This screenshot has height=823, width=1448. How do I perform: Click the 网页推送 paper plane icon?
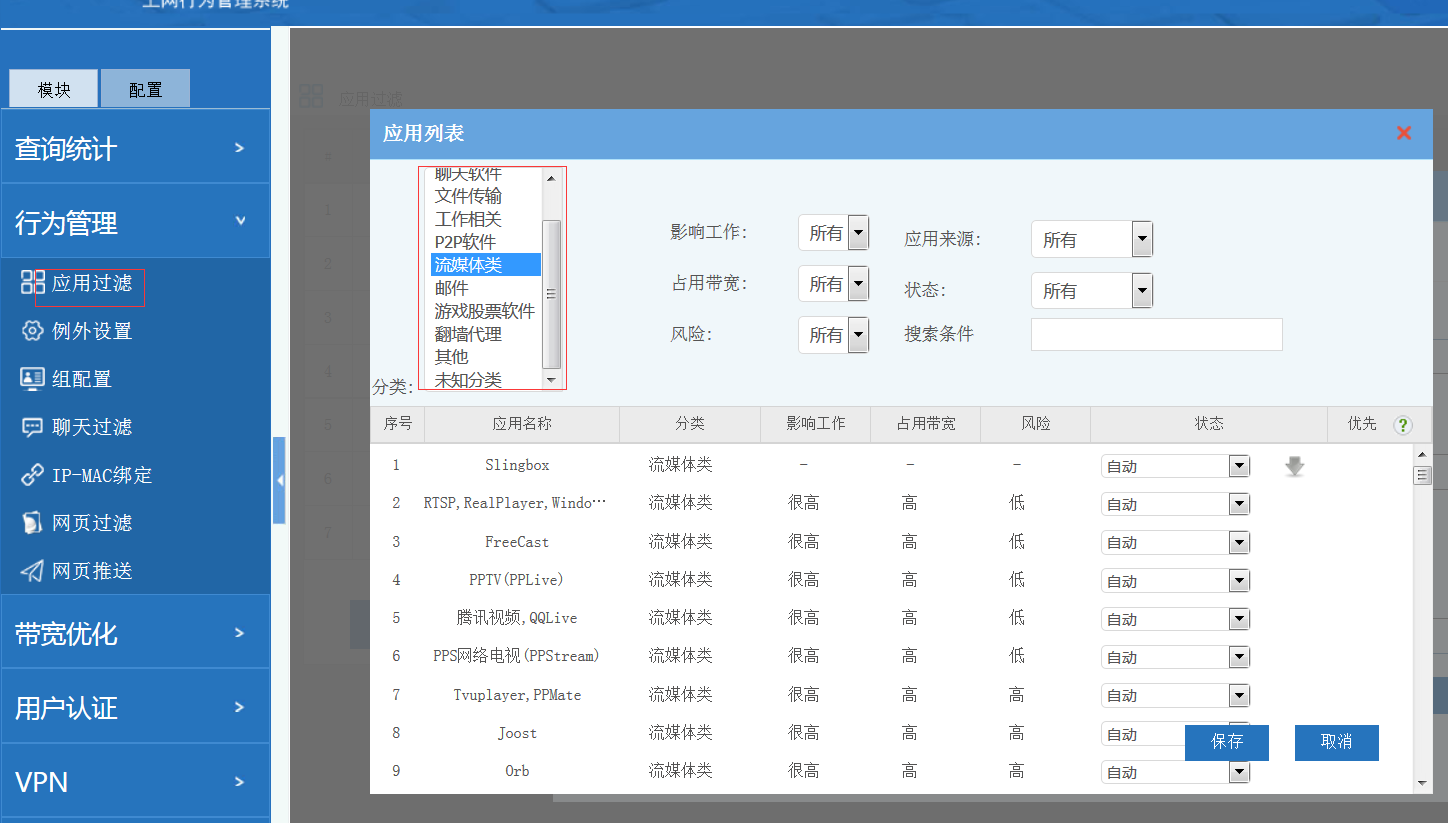pos(33,571)
